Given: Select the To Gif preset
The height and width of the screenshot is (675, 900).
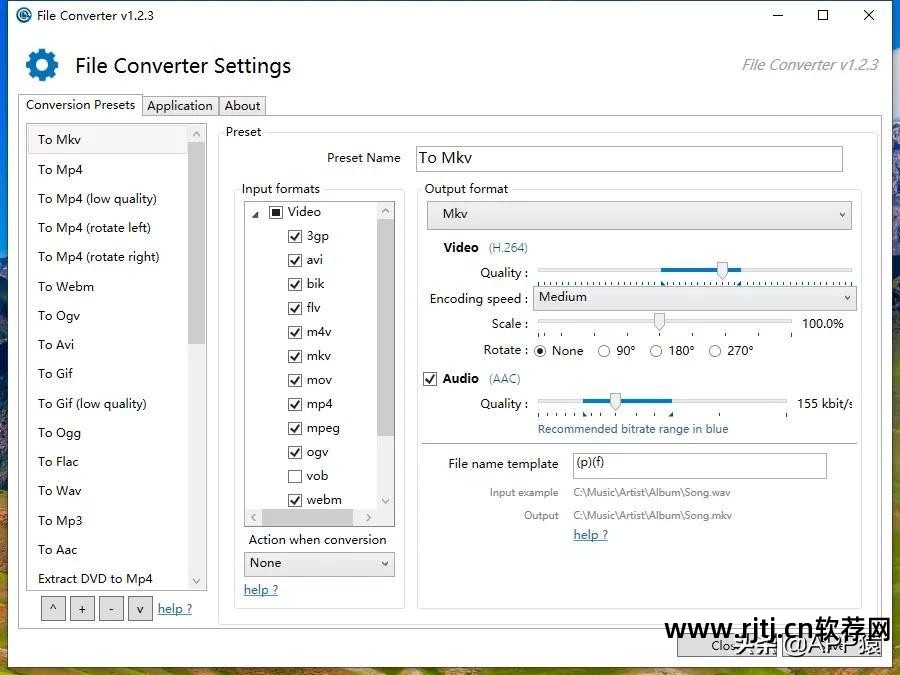Looking at the screenshot, I should click(108, 374).
